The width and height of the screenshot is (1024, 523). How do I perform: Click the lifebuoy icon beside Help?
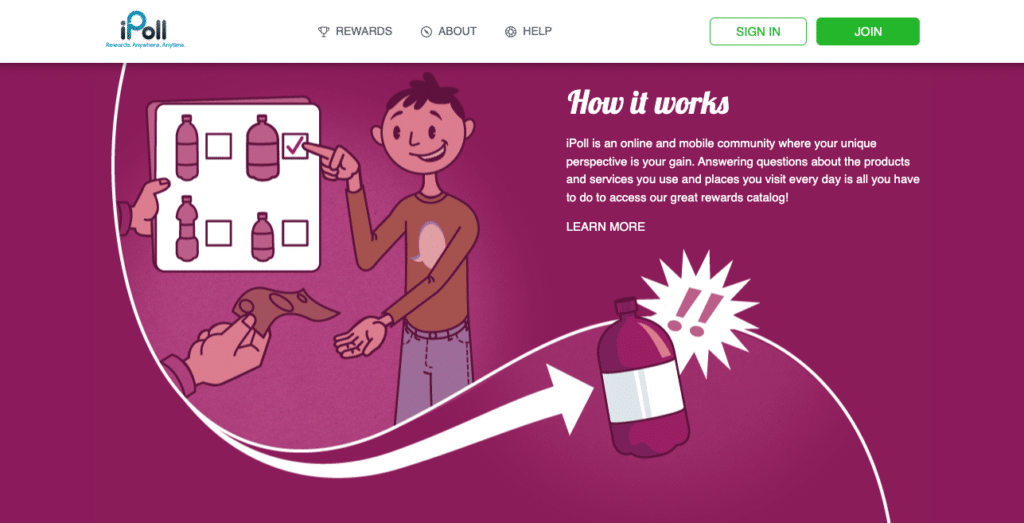pyautogui.click(x=511, y=31)
